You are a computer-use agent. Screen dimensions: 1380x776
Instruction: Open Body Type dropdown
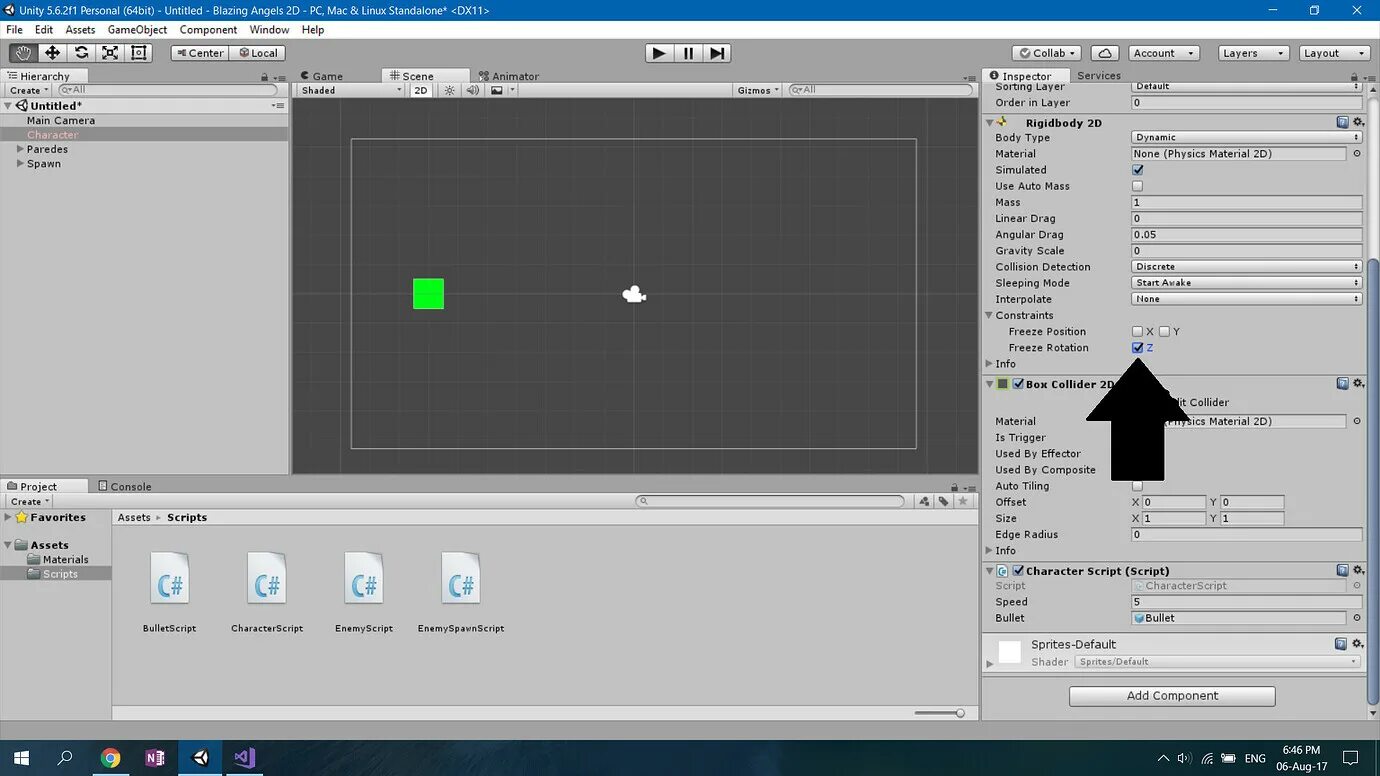[1247, 138]
